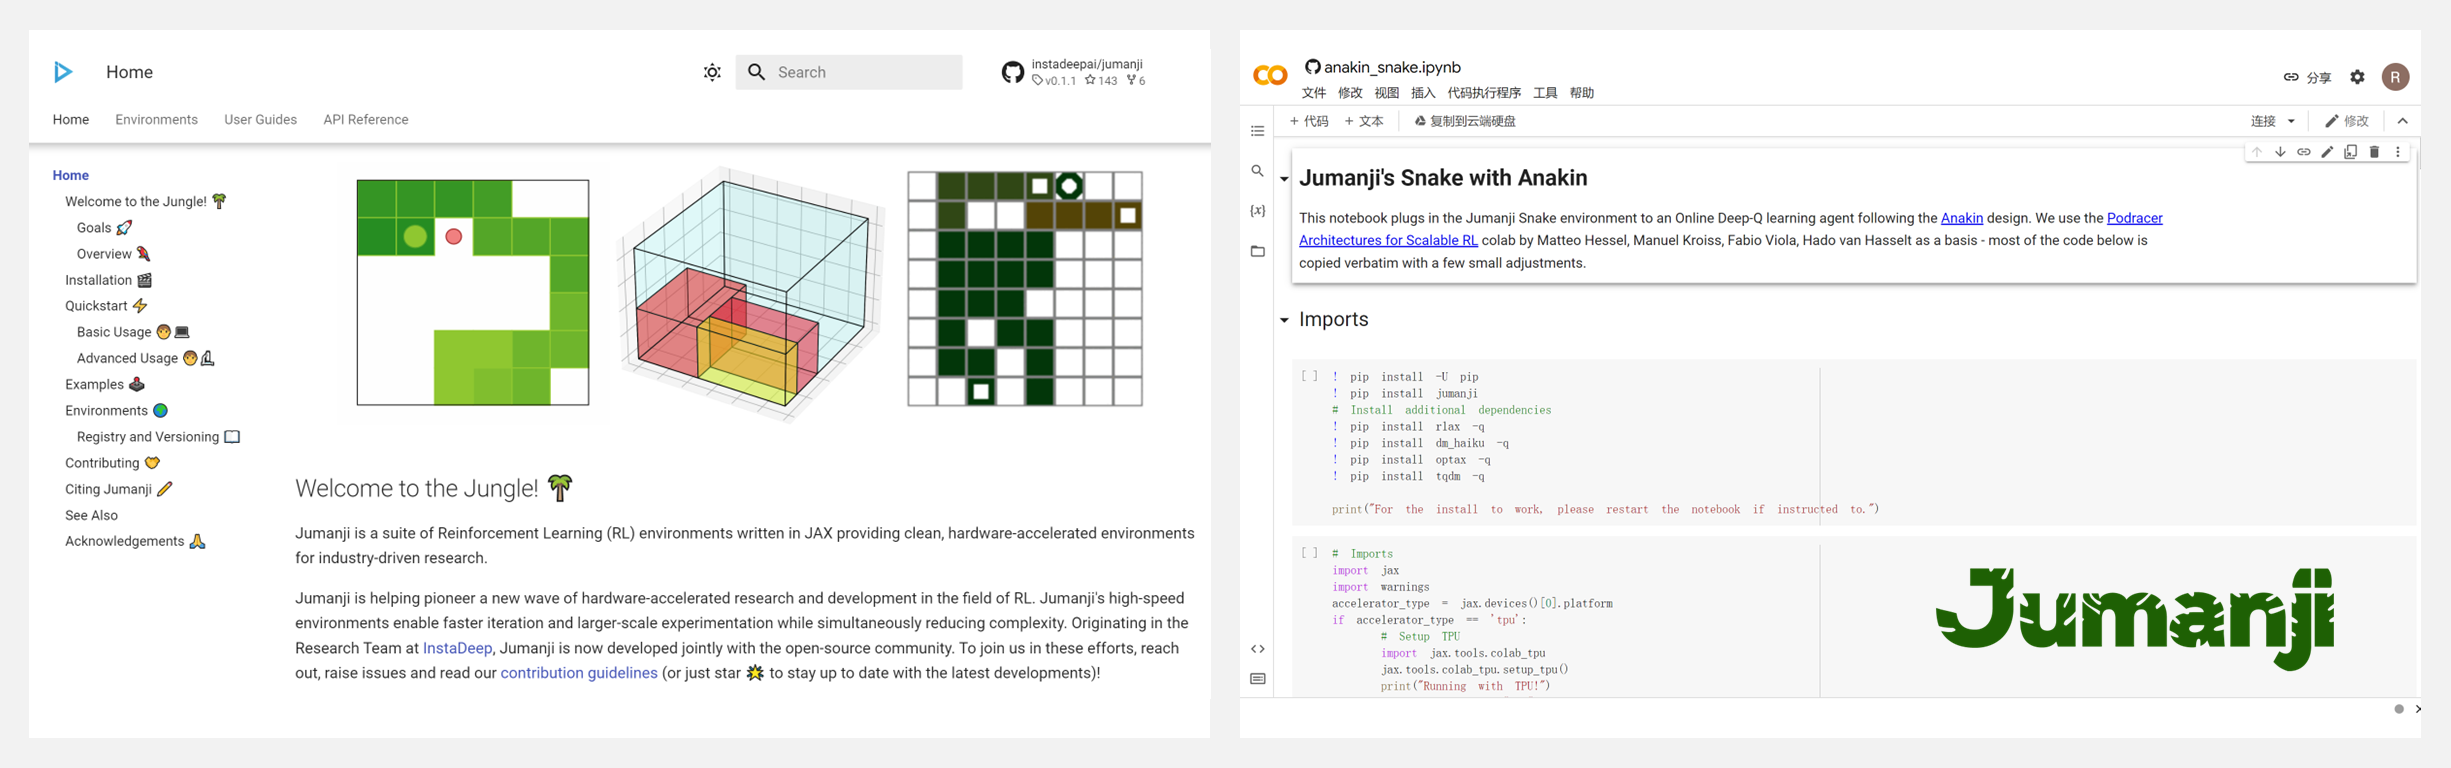Go to the Goals sidebar item
Screen dimensions: 2451x768
(104, 227)
